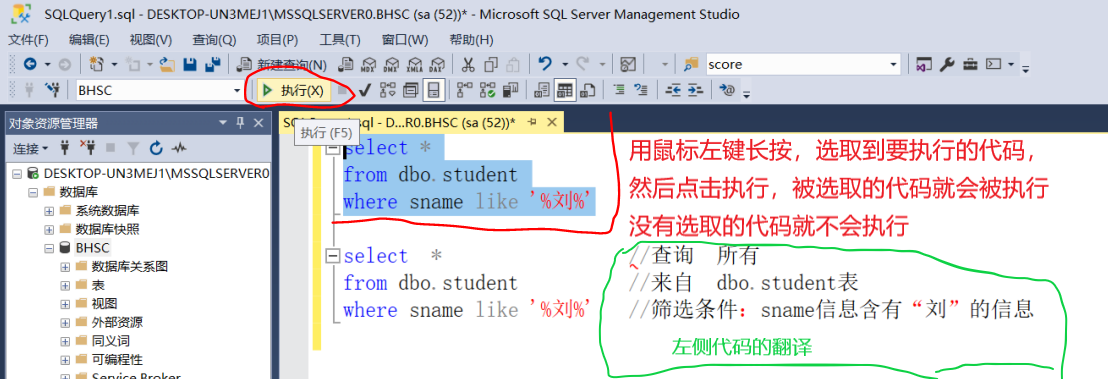Toggle Include Client Statistics

pyautogui.click(x=509, y=90)
